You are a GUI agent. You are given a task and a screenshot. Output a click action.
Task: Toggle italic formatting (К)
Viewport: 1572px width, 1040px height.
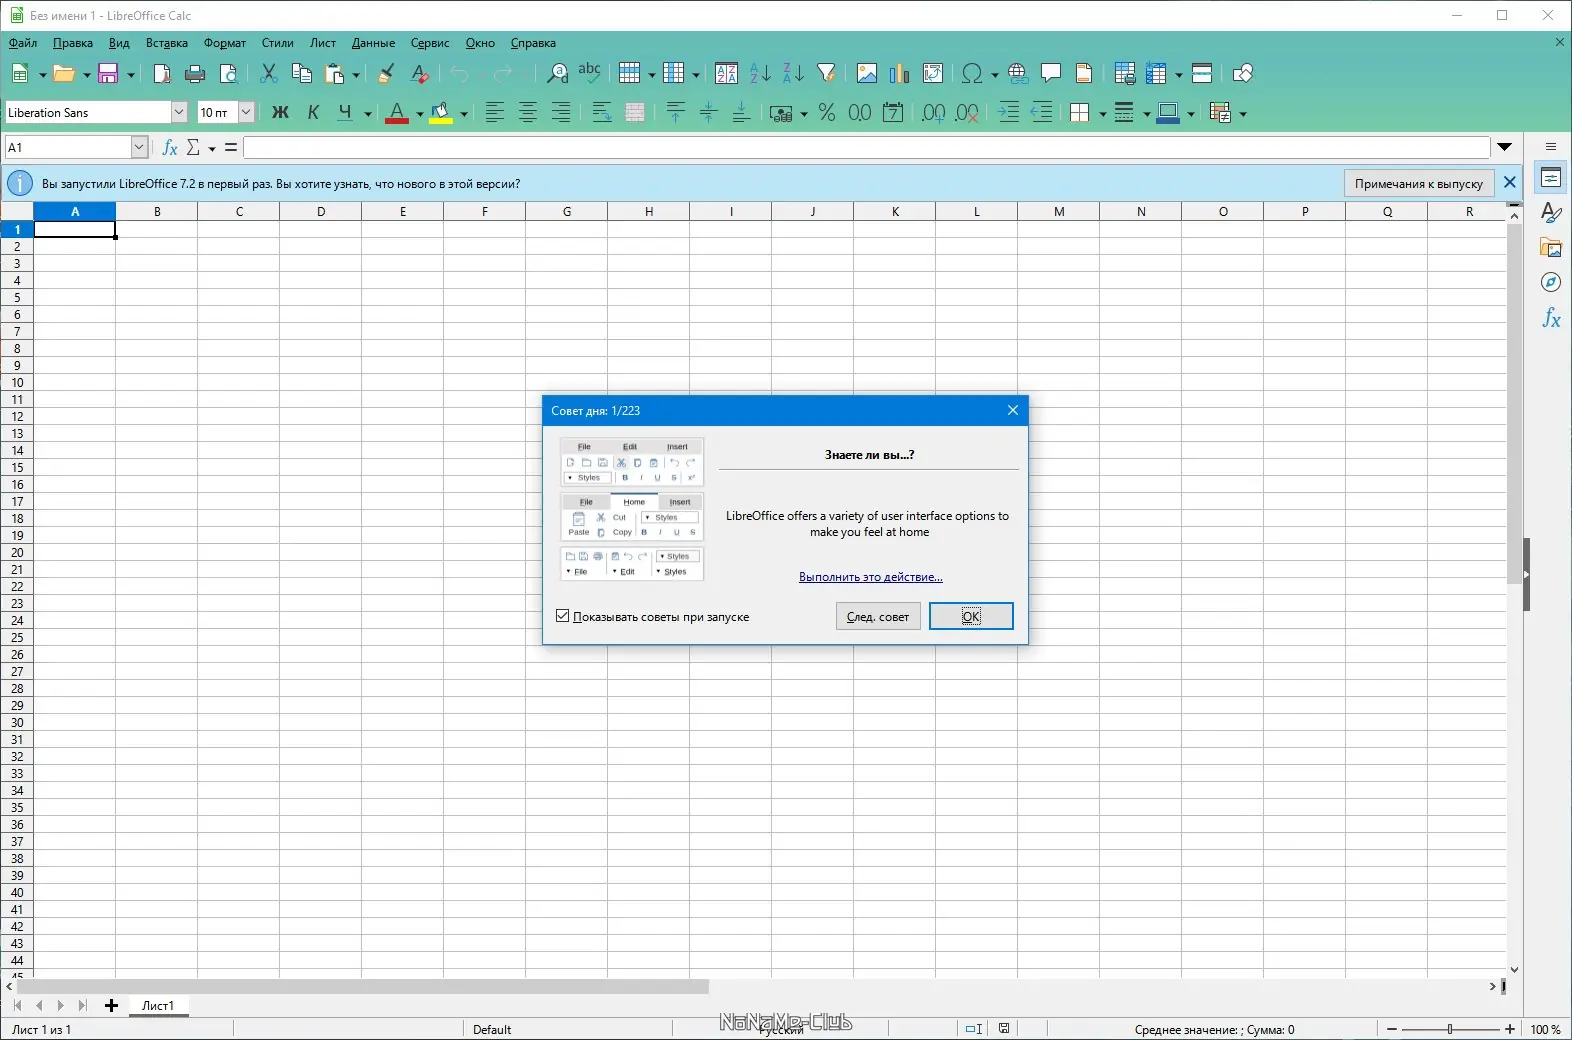coord(313,113)
